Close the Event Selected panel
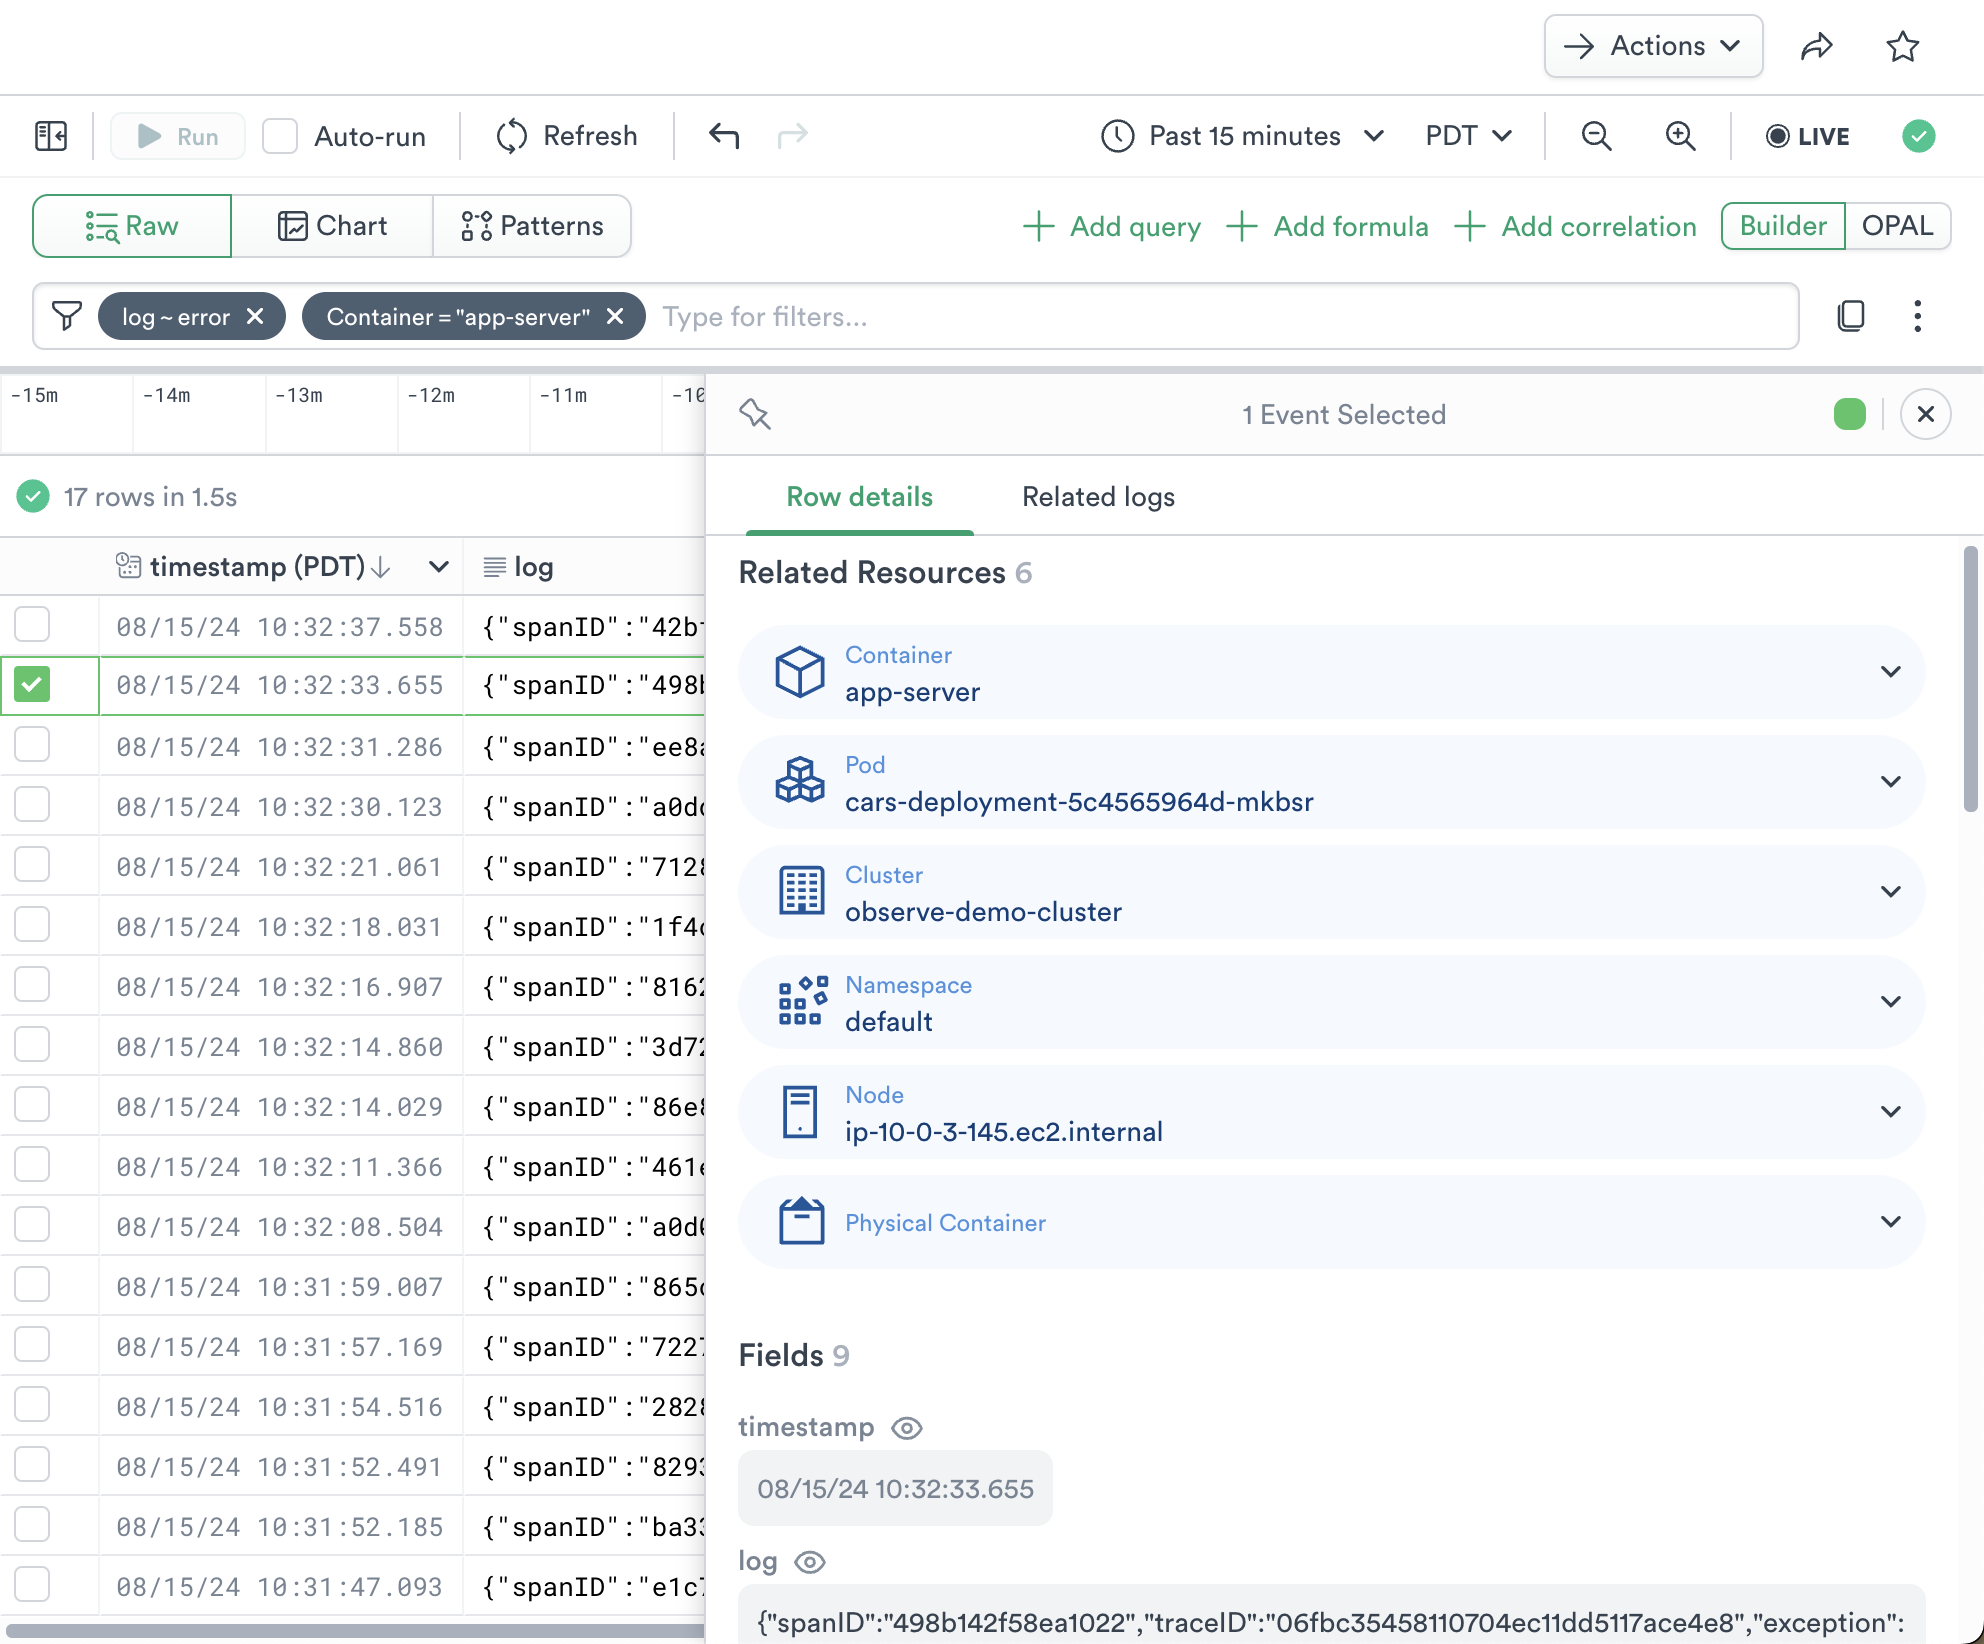 coord(1925,414)
